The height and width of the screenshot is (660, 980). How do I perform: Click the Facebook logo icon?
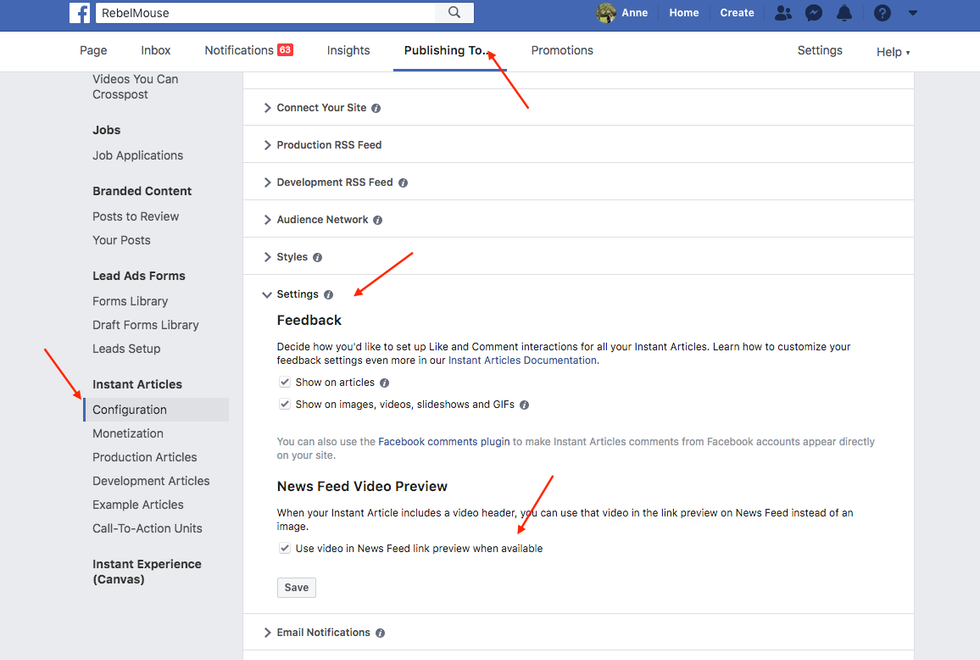80,13
